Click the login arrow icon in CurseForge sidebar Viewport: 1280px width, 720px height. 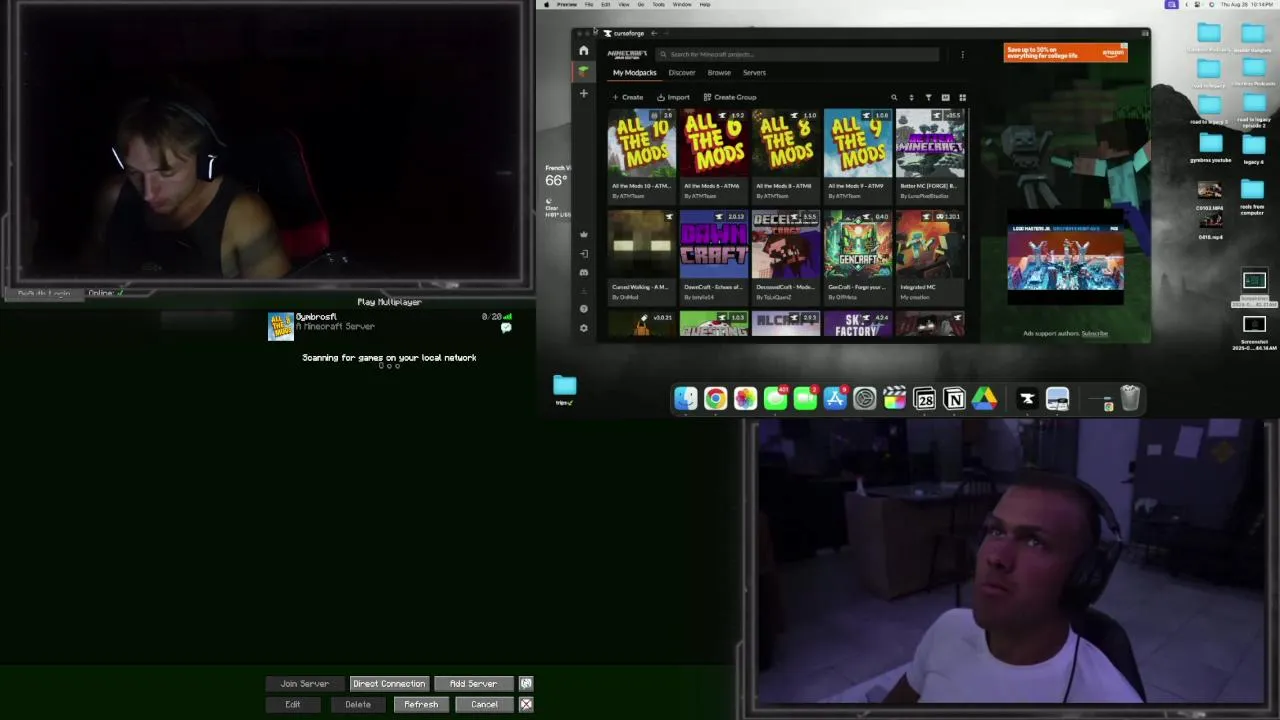pos(584,253)
